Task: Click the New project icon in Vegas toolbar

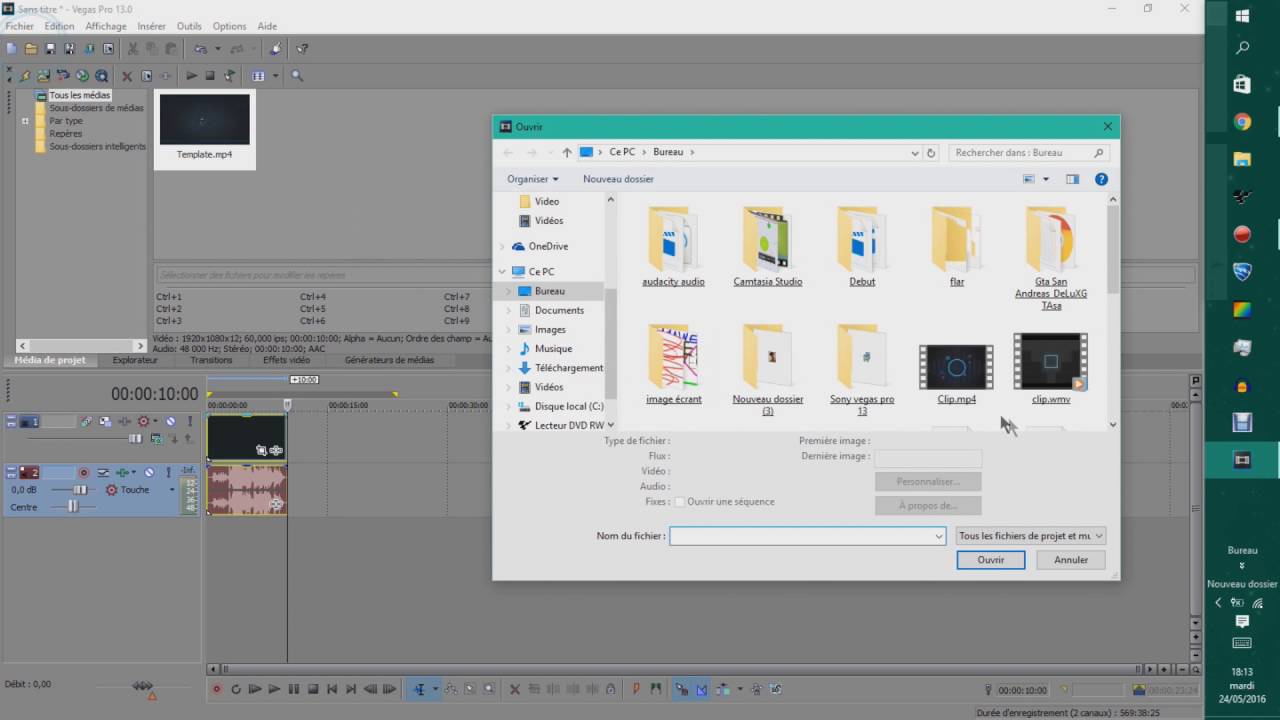Action: pyautogui.click(x=11, y=49)
